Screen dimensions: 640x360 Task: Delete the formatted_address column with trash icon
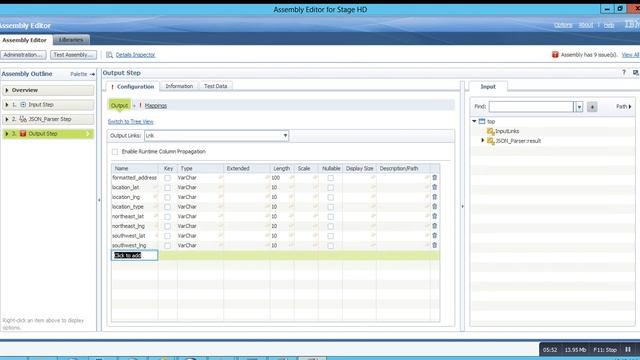(x=434, y=178)
